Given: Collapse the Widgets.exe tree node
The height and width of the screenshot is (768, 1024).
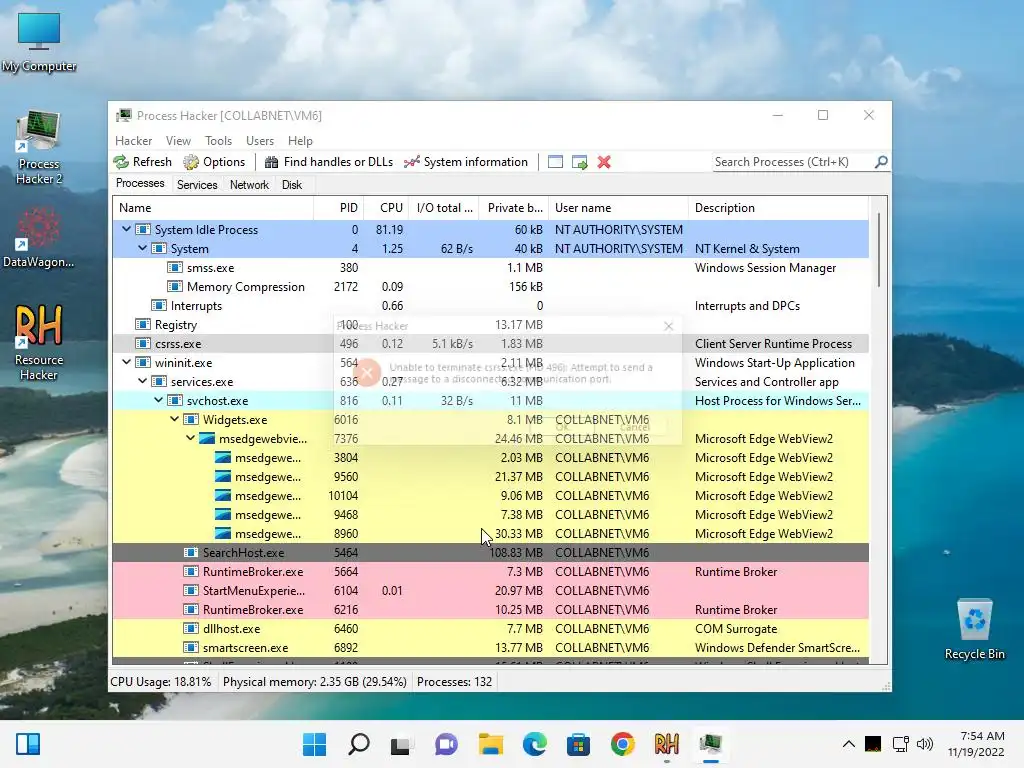Looking at the screenshot, I should pyautogui.click(x=174, y=419).
